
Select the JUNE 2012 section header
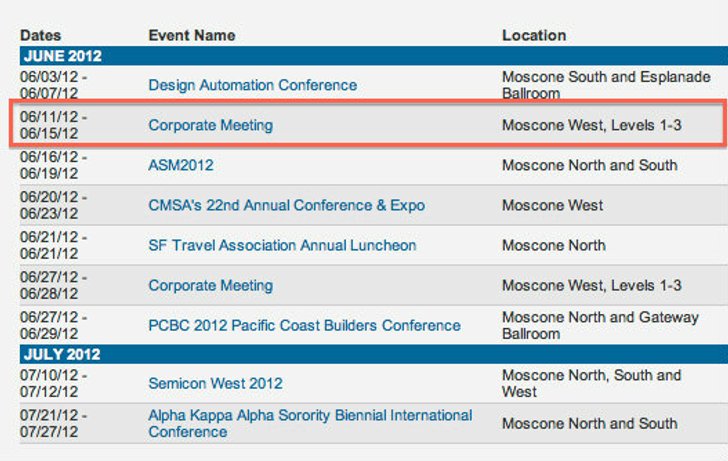pos(61,56)
